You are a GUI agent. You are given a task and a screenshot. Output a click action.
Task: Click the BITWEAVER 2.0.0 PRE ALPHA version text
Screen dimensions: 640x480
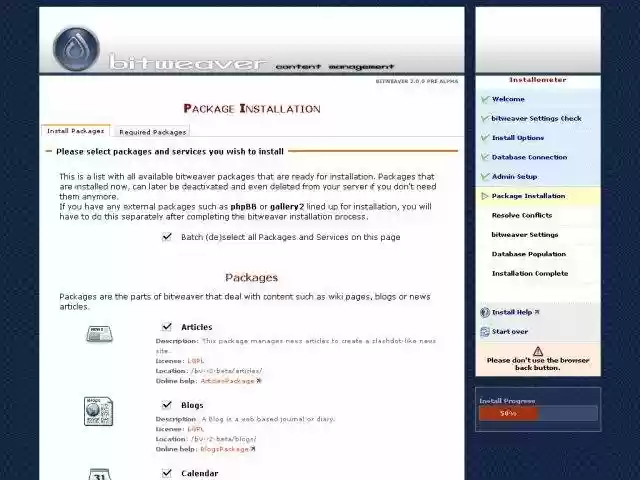[x=417, y=81]
